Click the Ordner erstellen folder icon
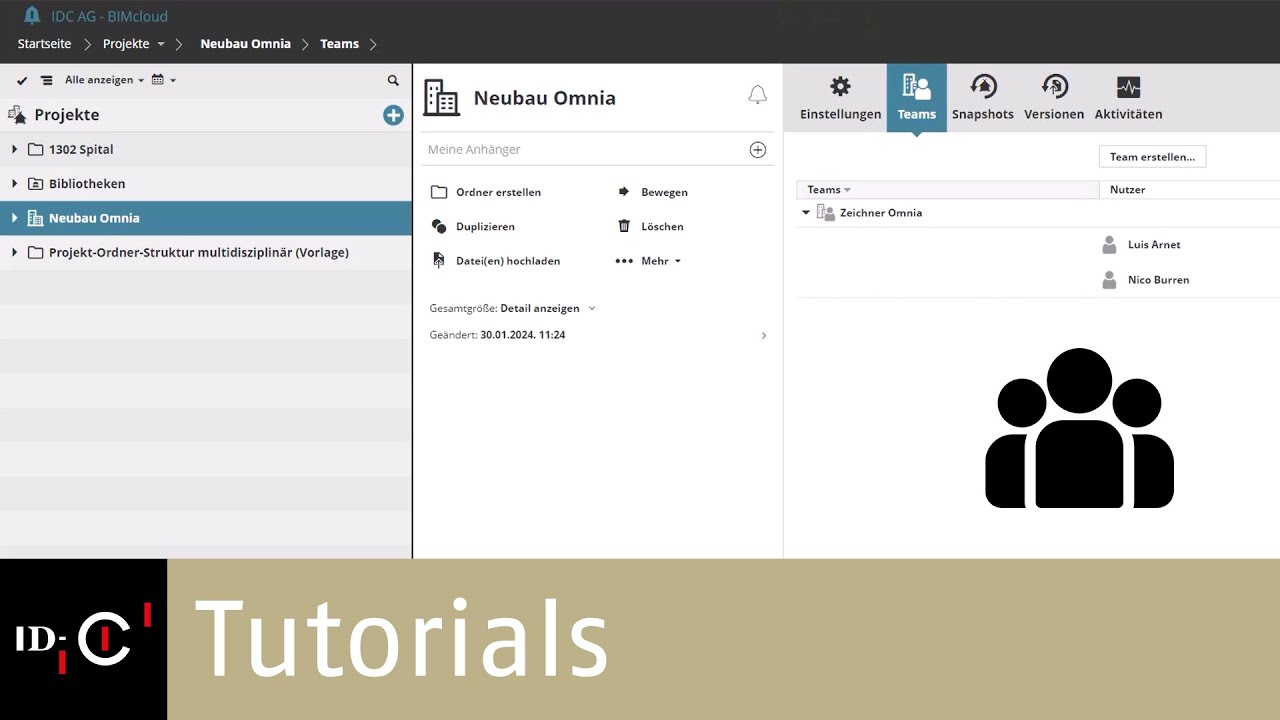Screen dimensions: 1280x720 coord(438,192)
